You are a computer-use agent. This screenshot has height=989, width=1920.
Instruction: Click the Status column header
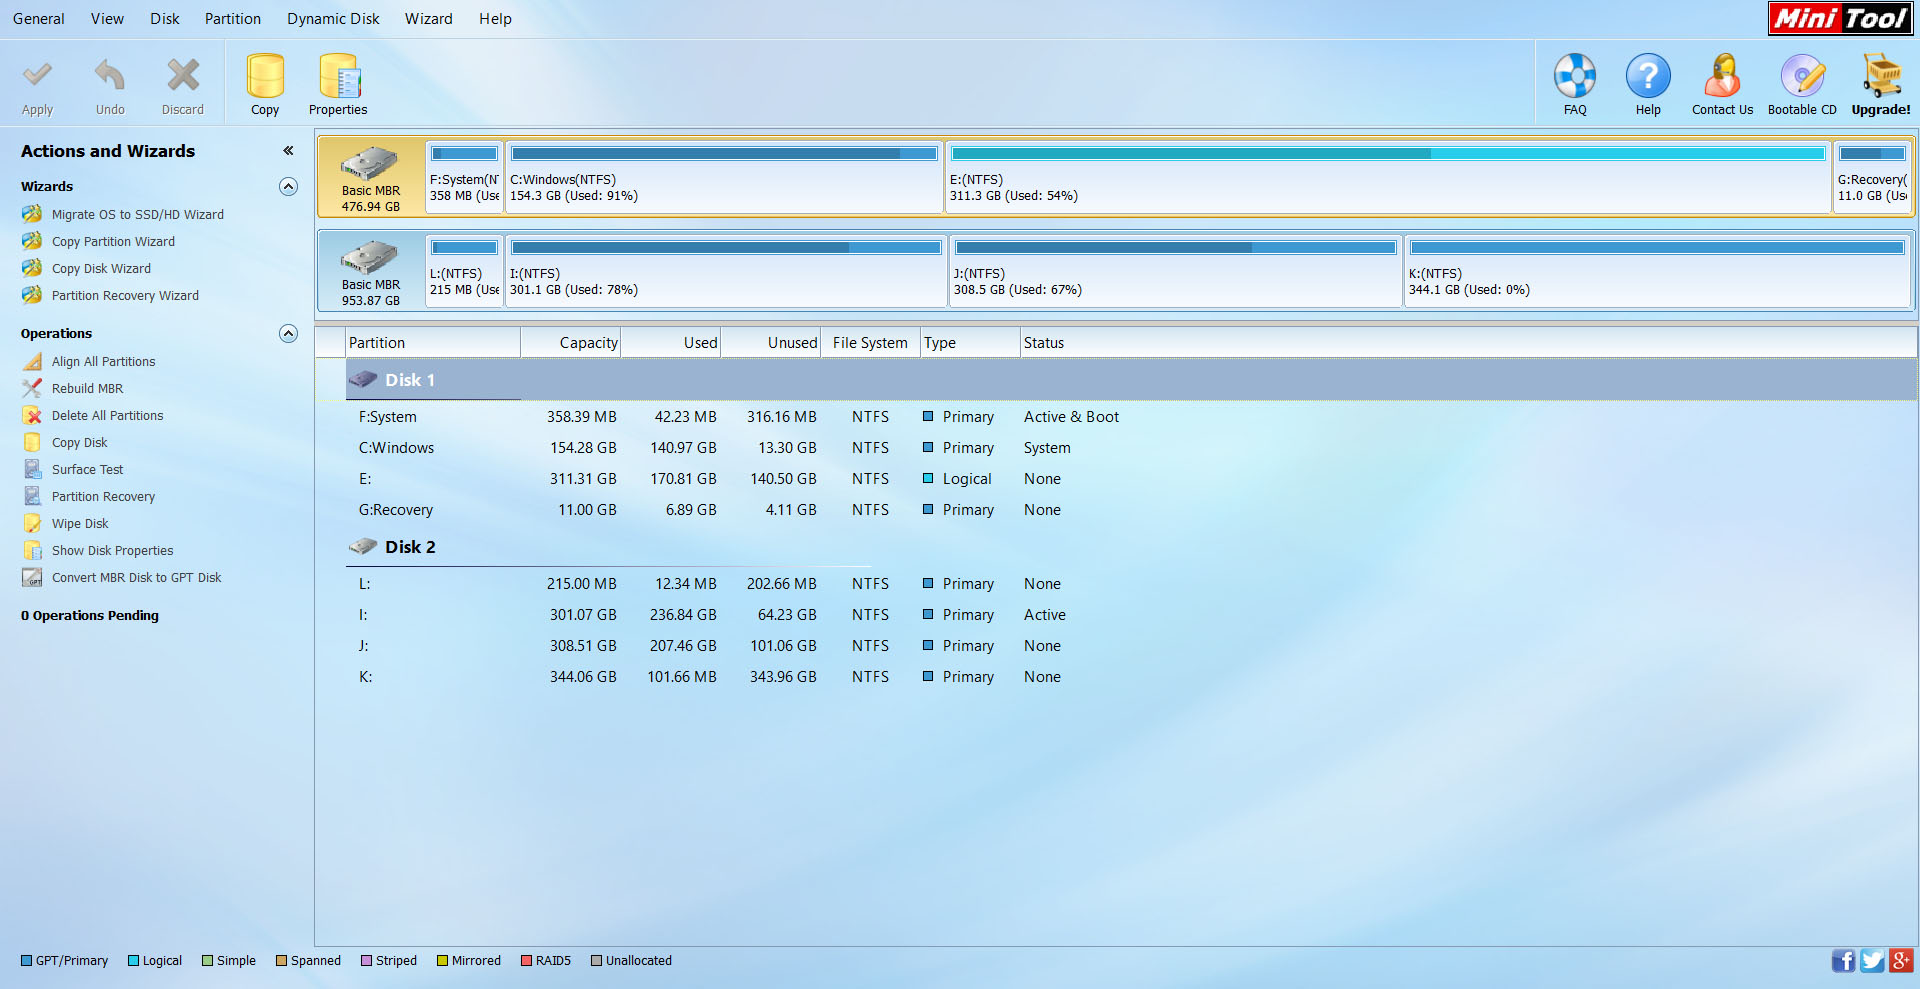pyautogui.click(x=1468, y=343)
